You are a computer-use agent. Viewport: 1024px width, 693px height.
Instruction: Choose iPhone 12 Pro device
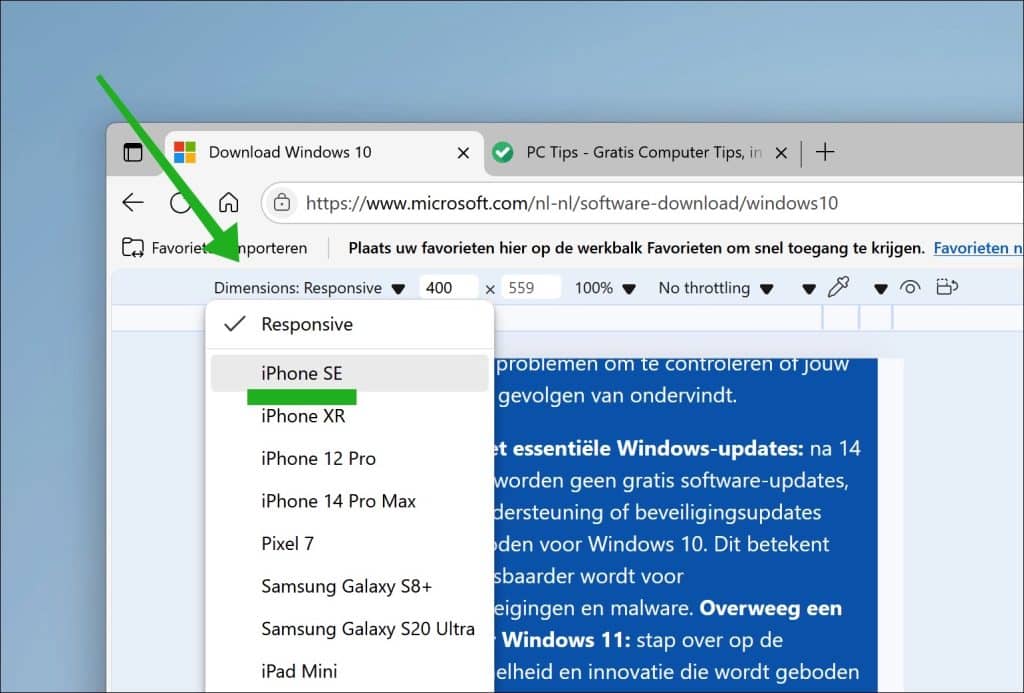(349, 459)
